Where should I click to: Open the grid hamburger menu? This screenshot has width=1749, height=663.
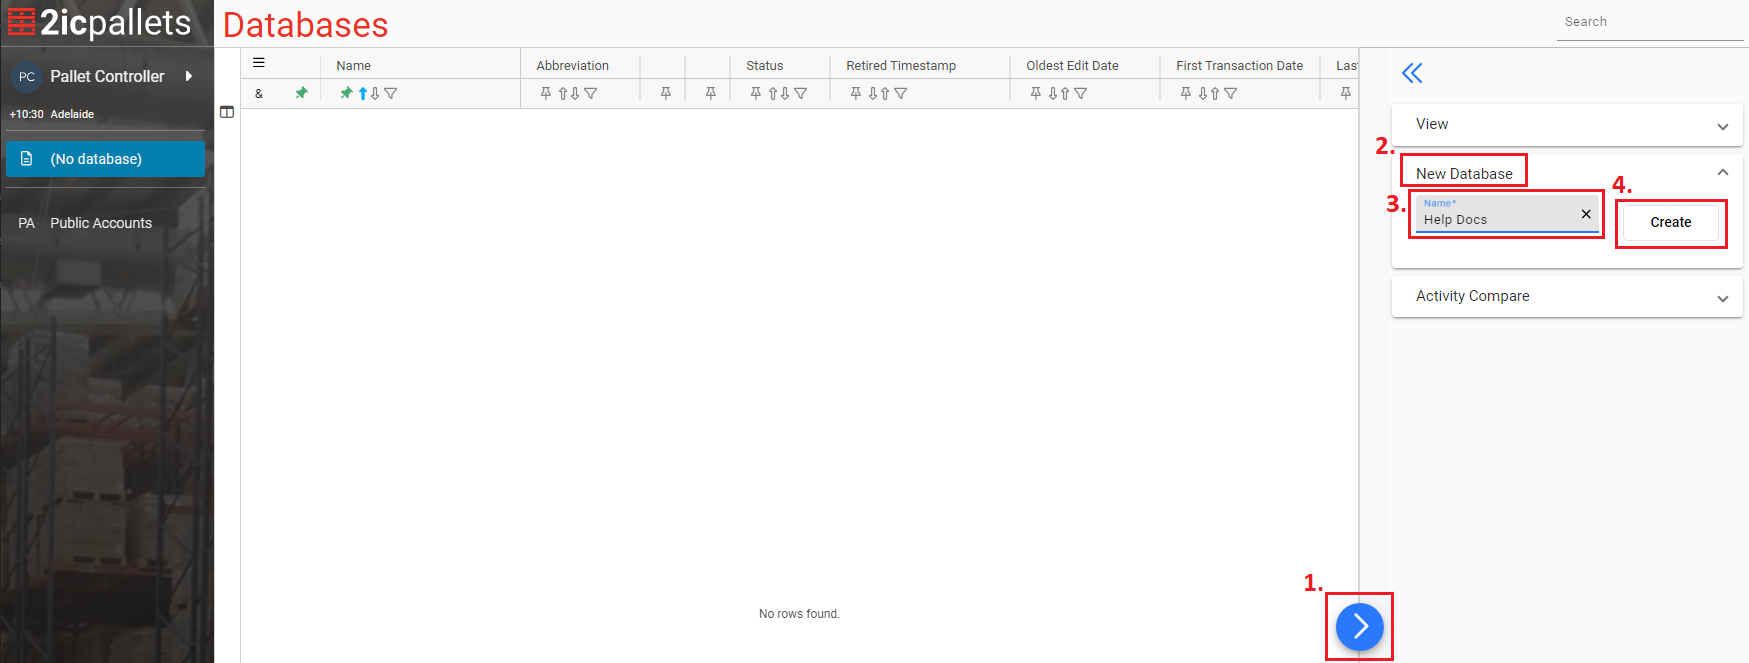tap(259, 63)
